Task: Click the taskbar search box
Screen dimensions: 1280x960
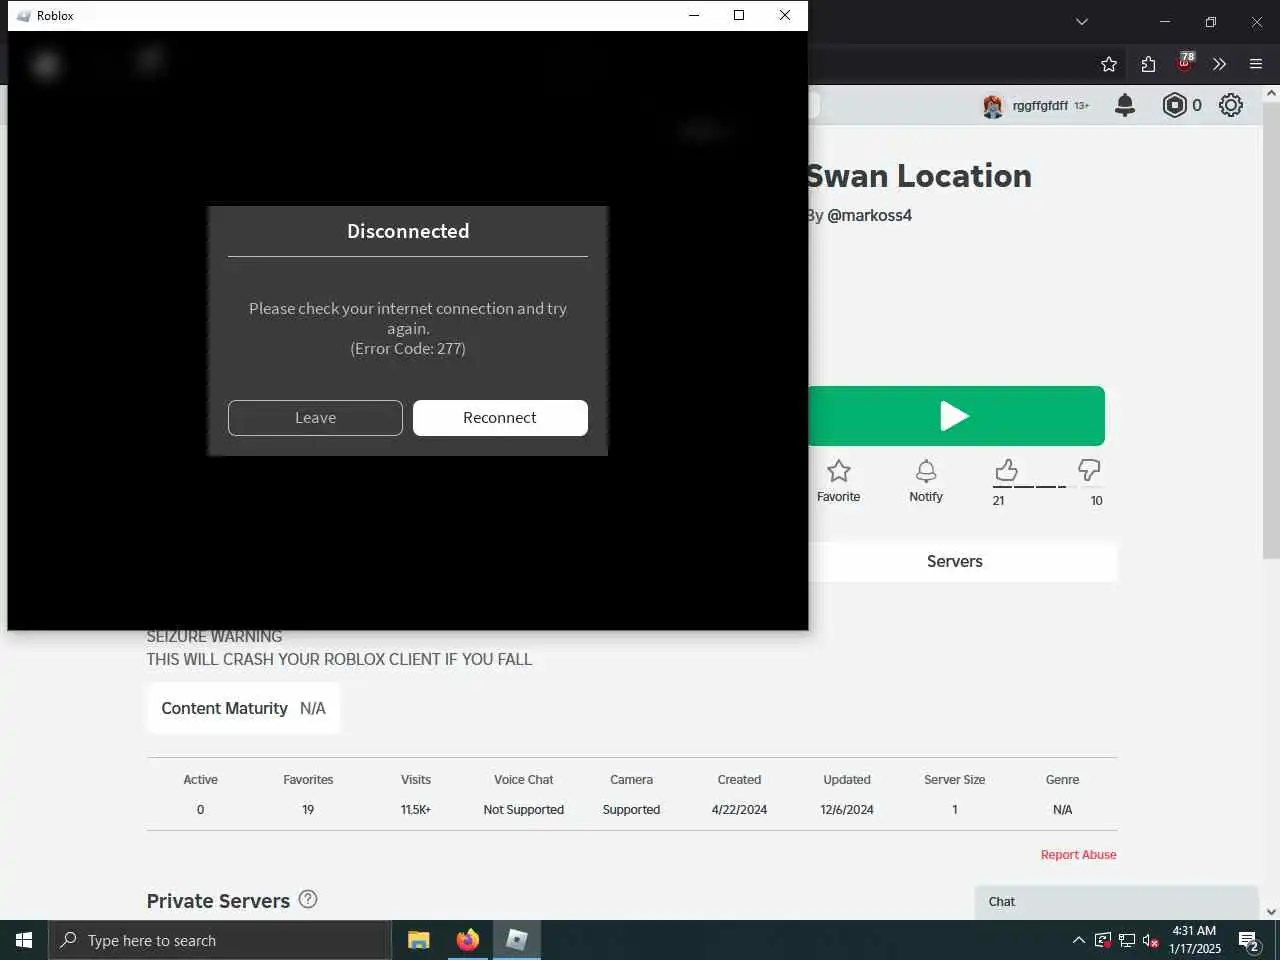Action: 219,940
